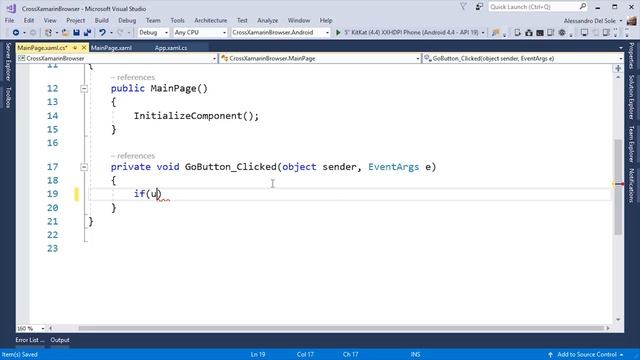Click the find-in-files icon after device selector

(x=496, y=32)
